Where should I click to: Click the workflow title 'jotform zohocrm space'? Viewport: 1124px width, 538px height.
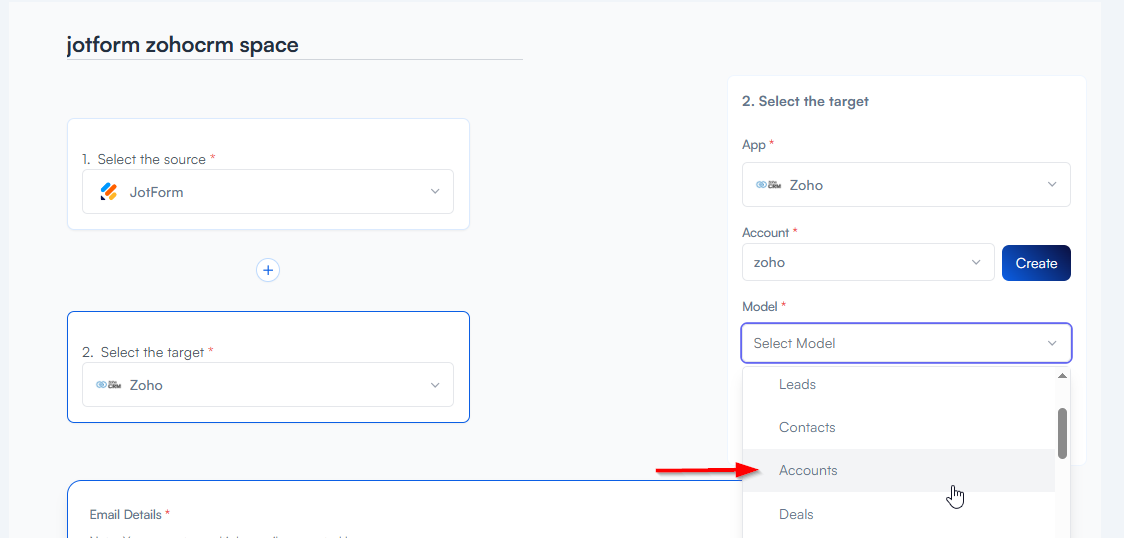[x=182, y=45]
